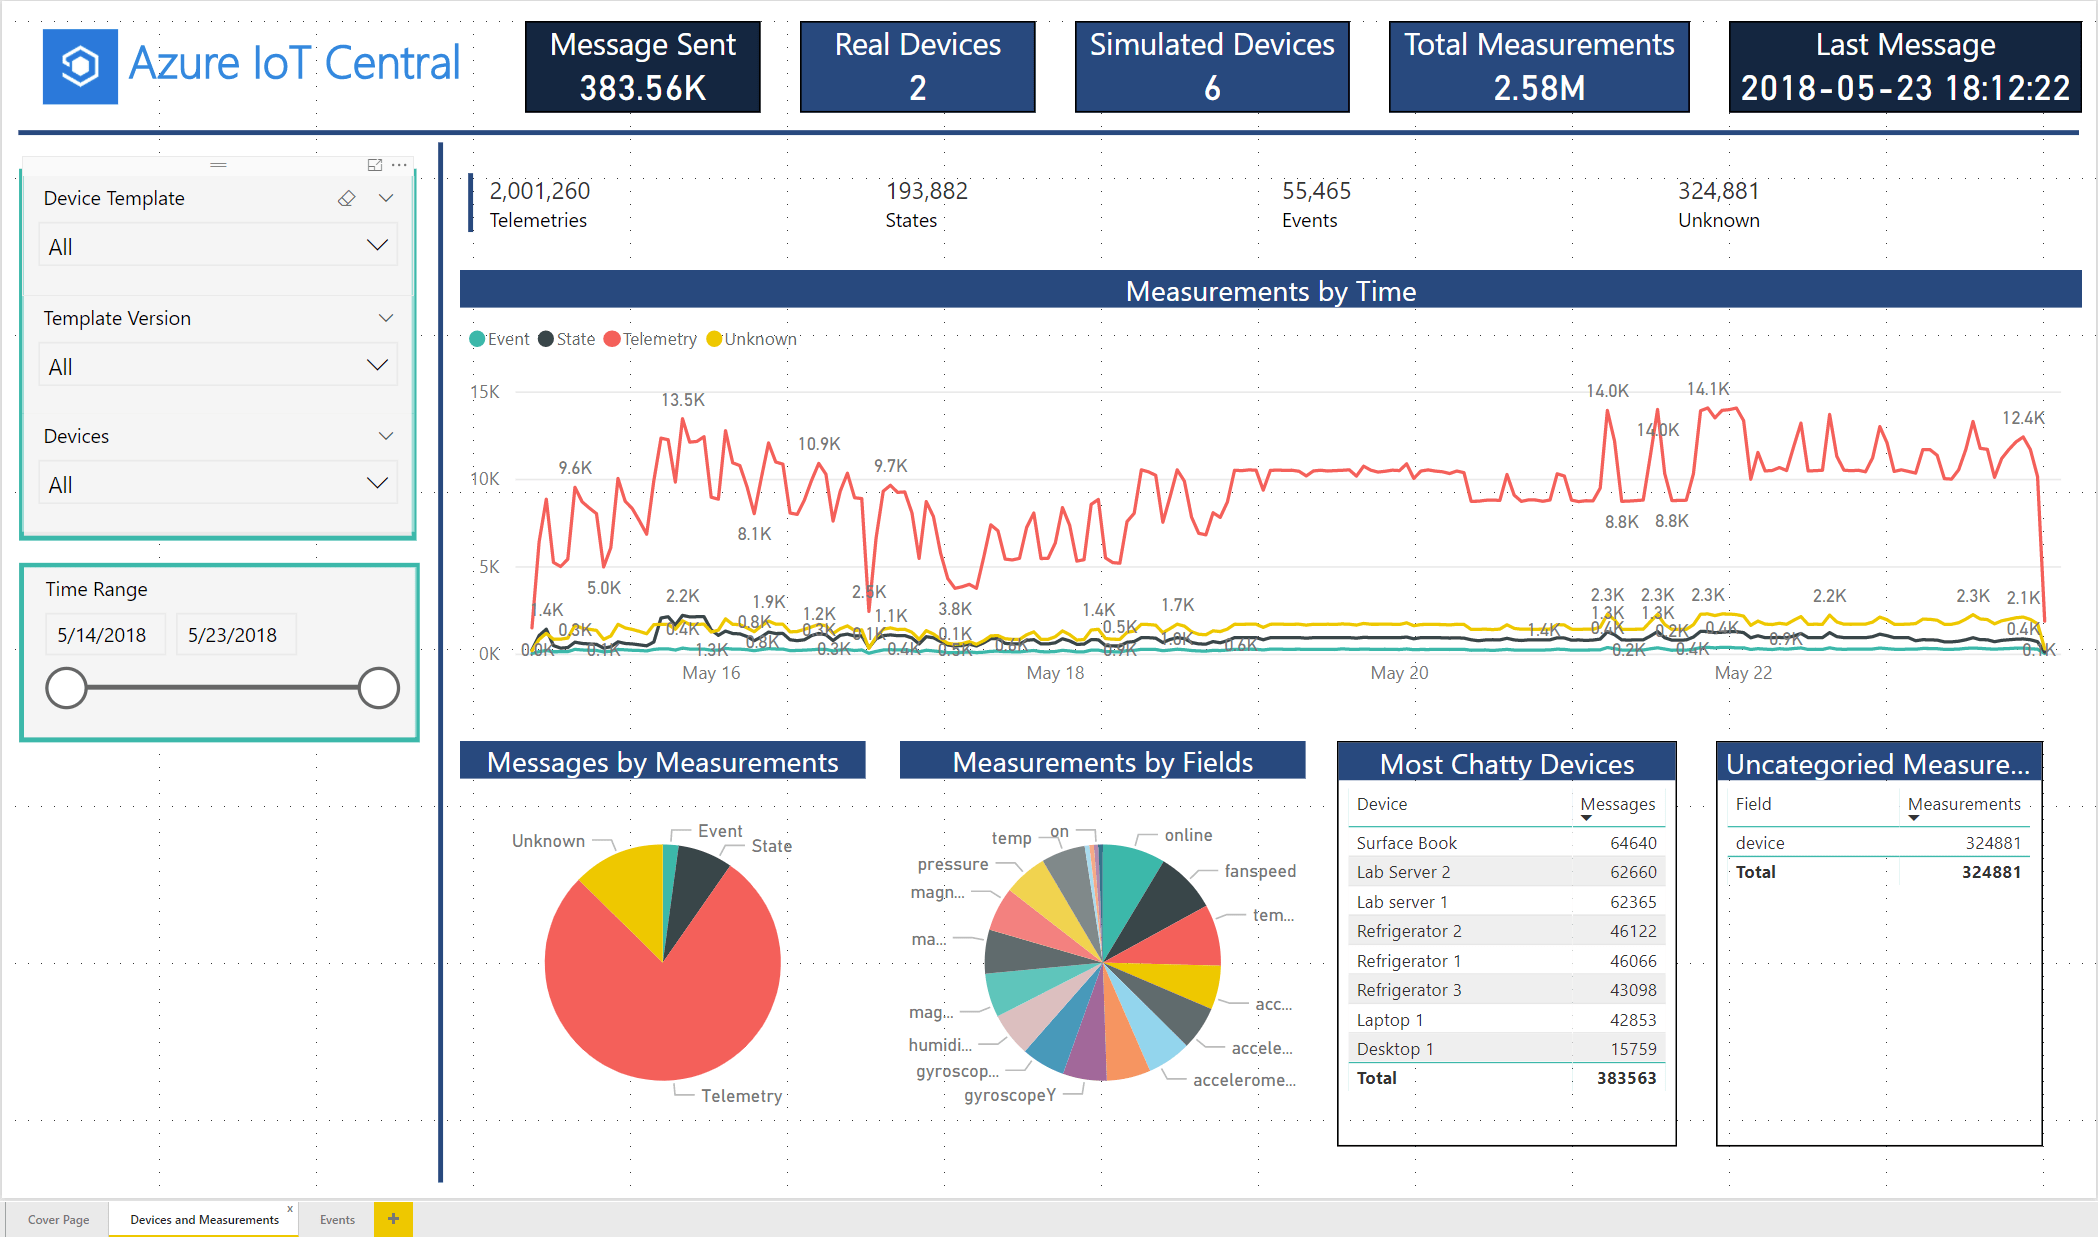Toggle the Event legend item
Viewport: 2098px width, 1237px height.
pos(499,339)
